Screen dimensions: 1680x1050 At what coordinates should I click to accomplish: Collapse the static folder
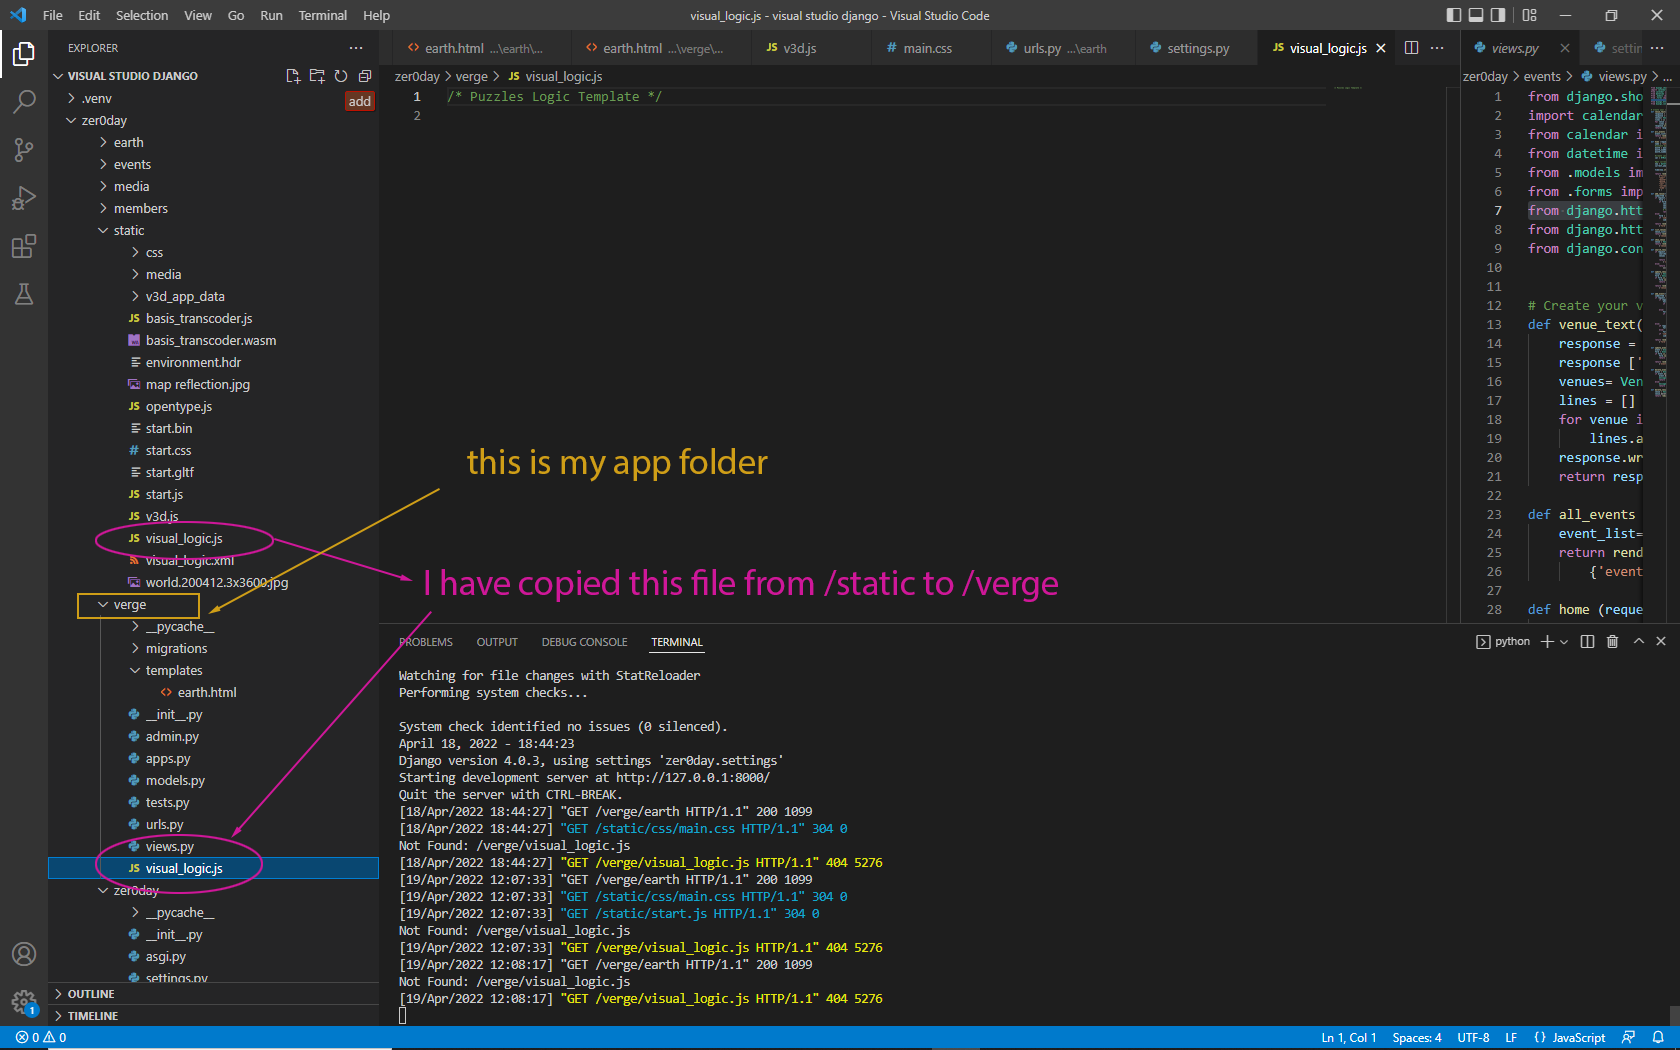coord(128,230)
